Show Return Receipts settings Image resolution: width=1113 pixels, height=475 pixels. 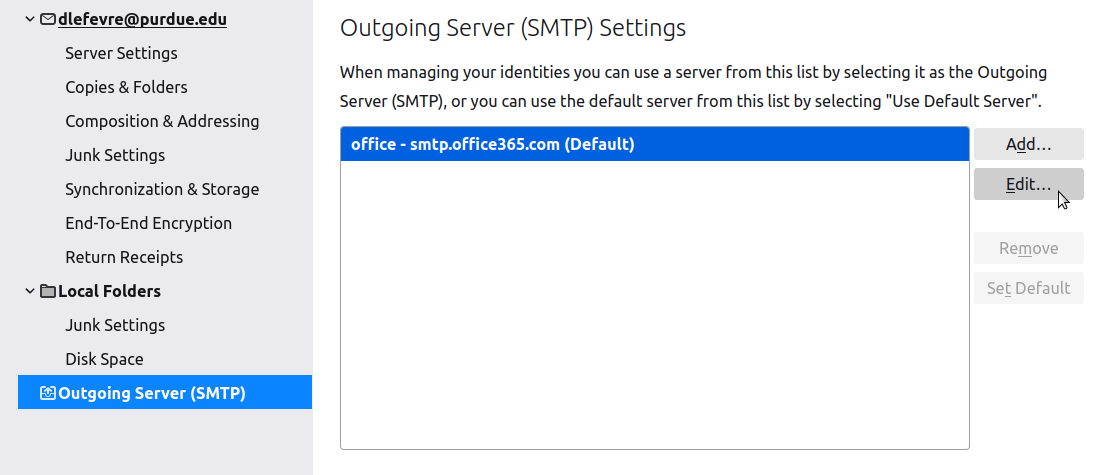coord(124,257)
